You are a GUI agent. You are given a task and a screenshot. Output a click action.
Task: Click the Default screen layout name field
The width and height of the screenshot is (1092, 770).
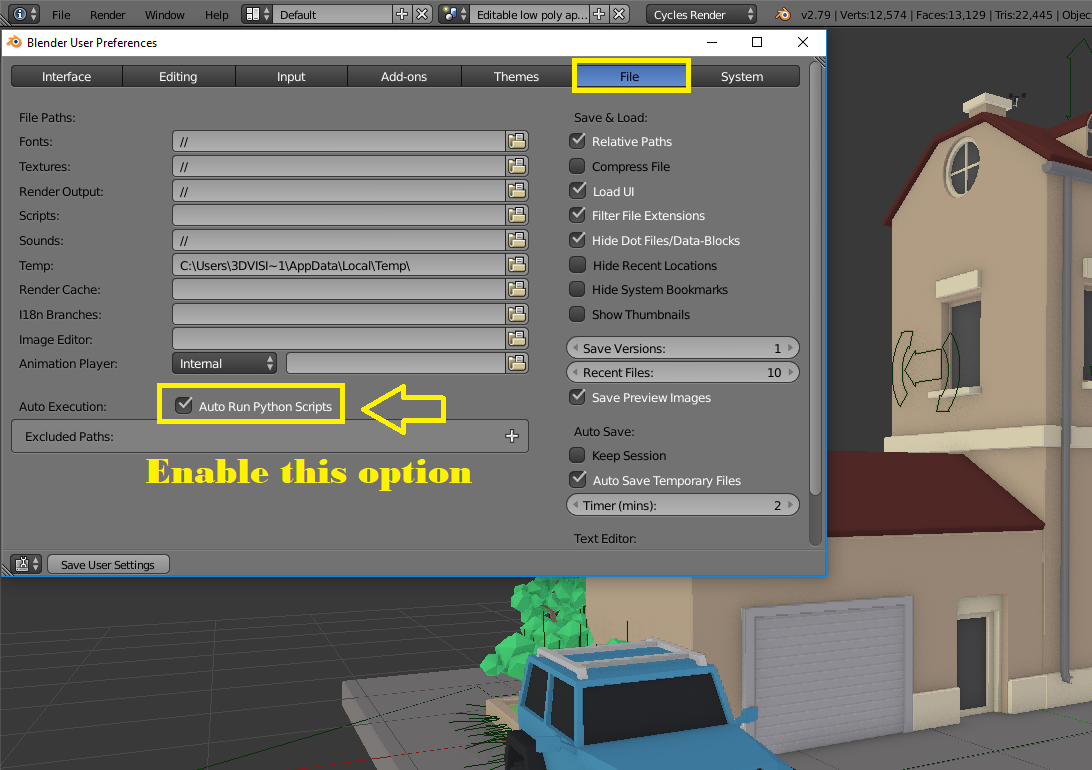point(333,14)
